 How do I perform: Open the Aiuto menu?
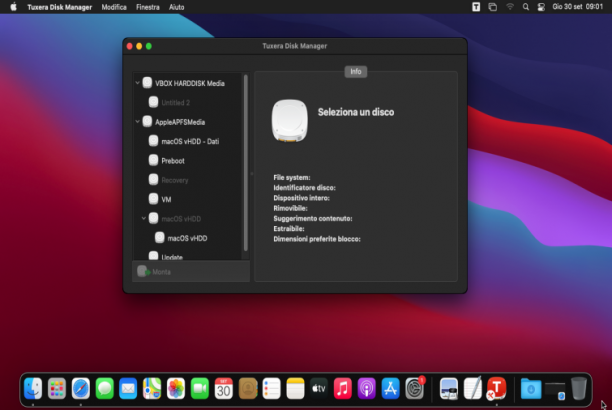tap(176, 7)
